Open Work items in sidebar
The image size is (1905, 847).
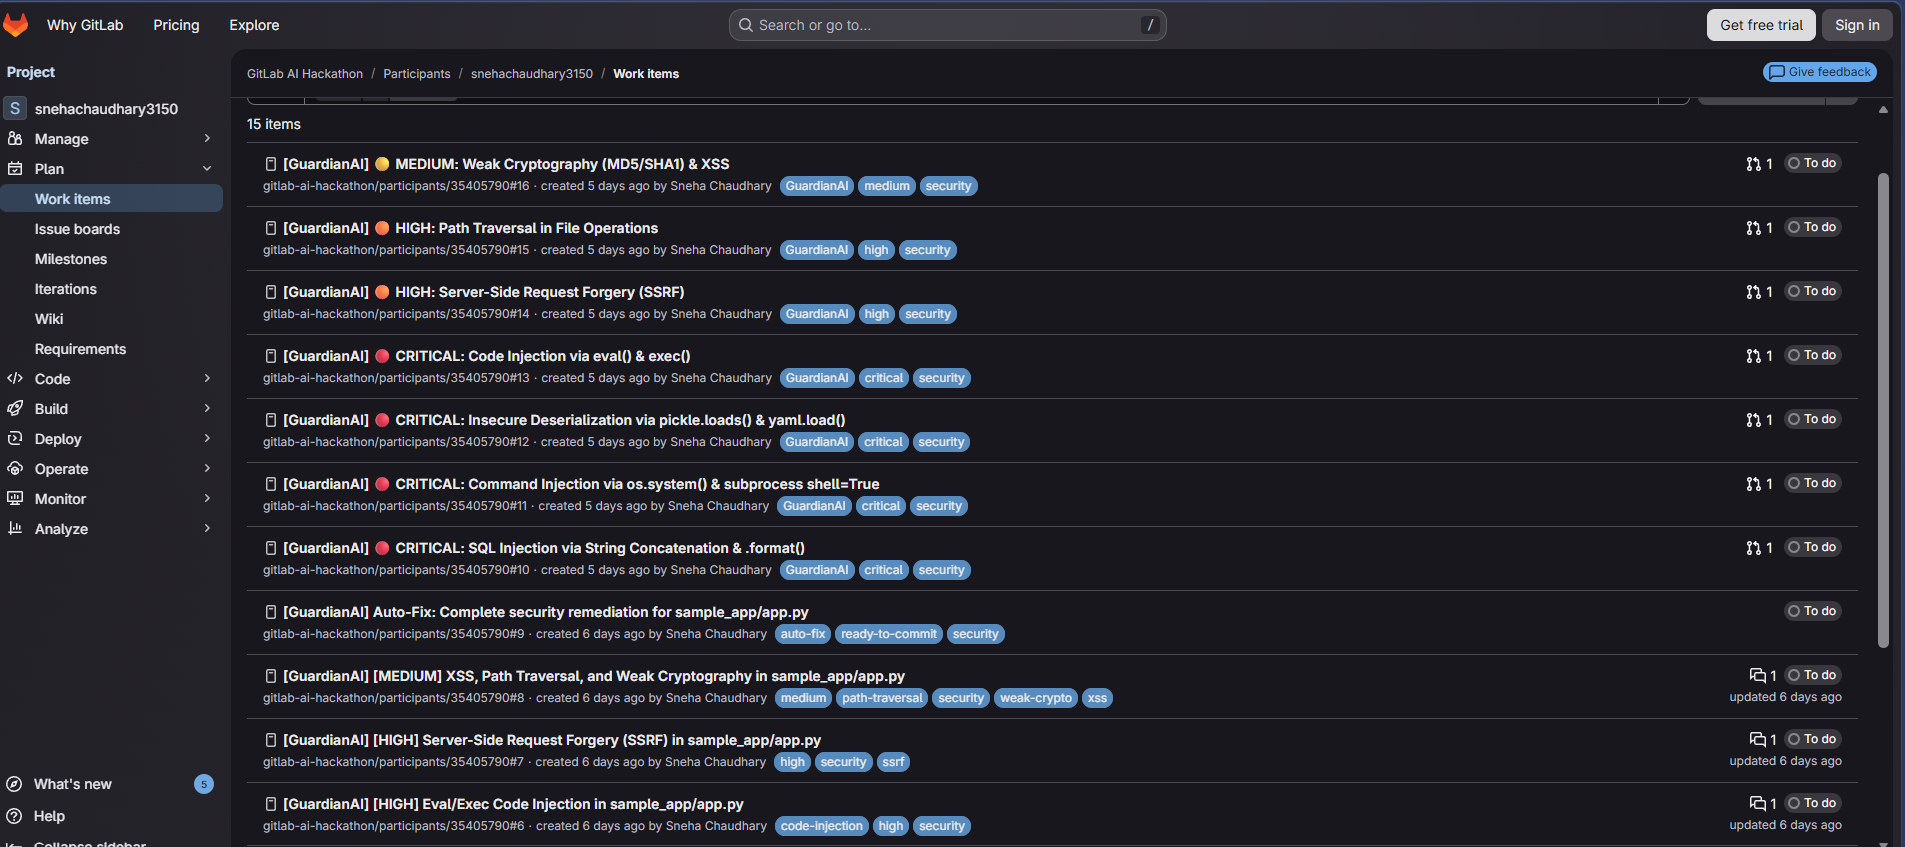pyautogui.click(x=112, y=199)
